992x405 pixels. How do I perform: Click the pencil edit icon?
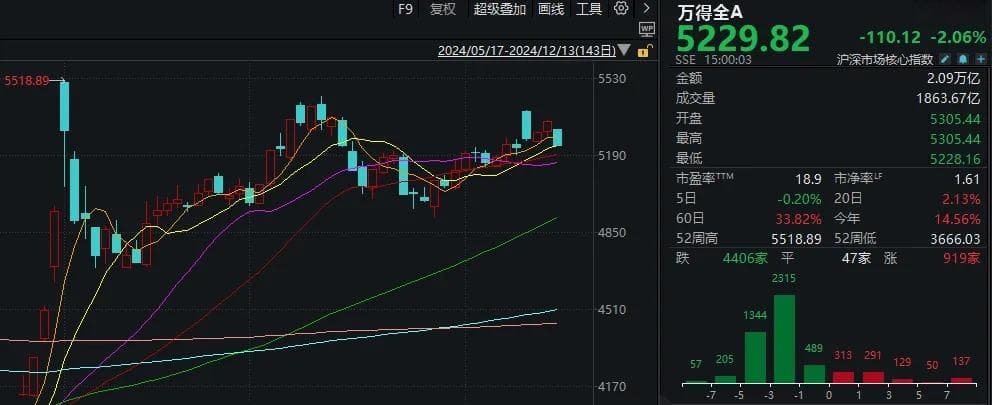tap(945, 59)
